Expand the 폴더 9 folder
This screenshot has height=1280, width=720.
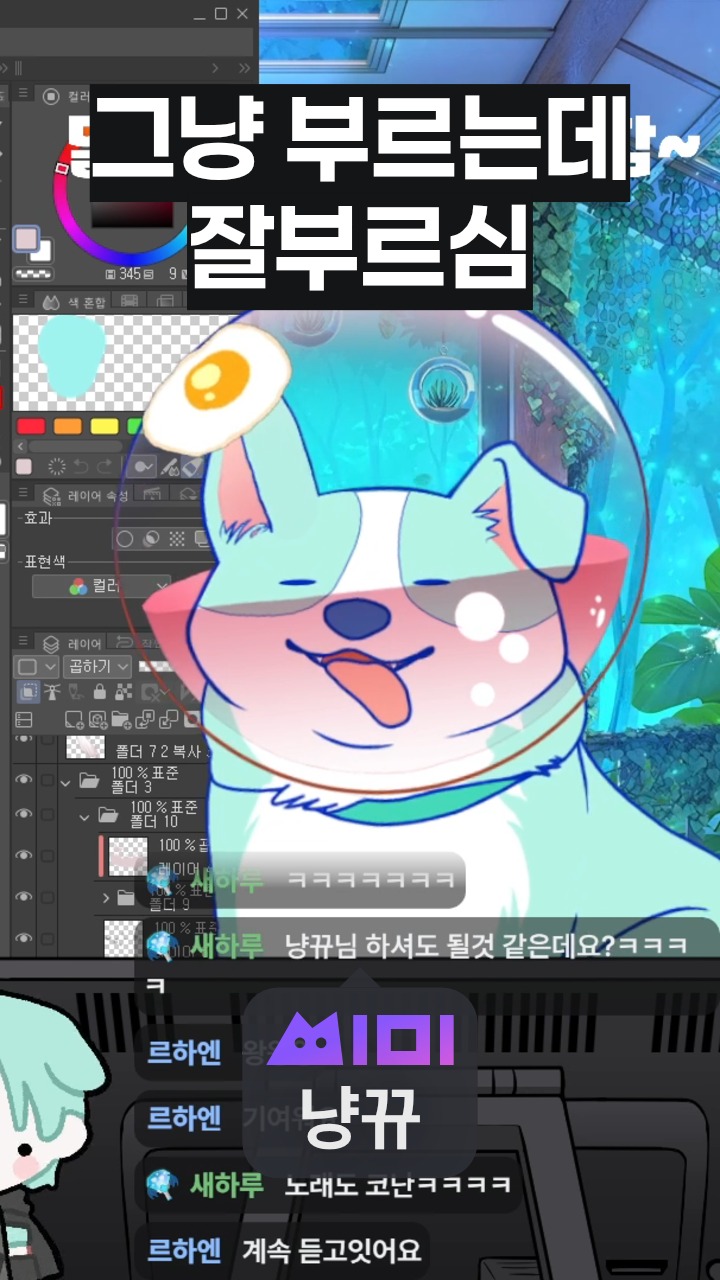(x=106, y=898)
